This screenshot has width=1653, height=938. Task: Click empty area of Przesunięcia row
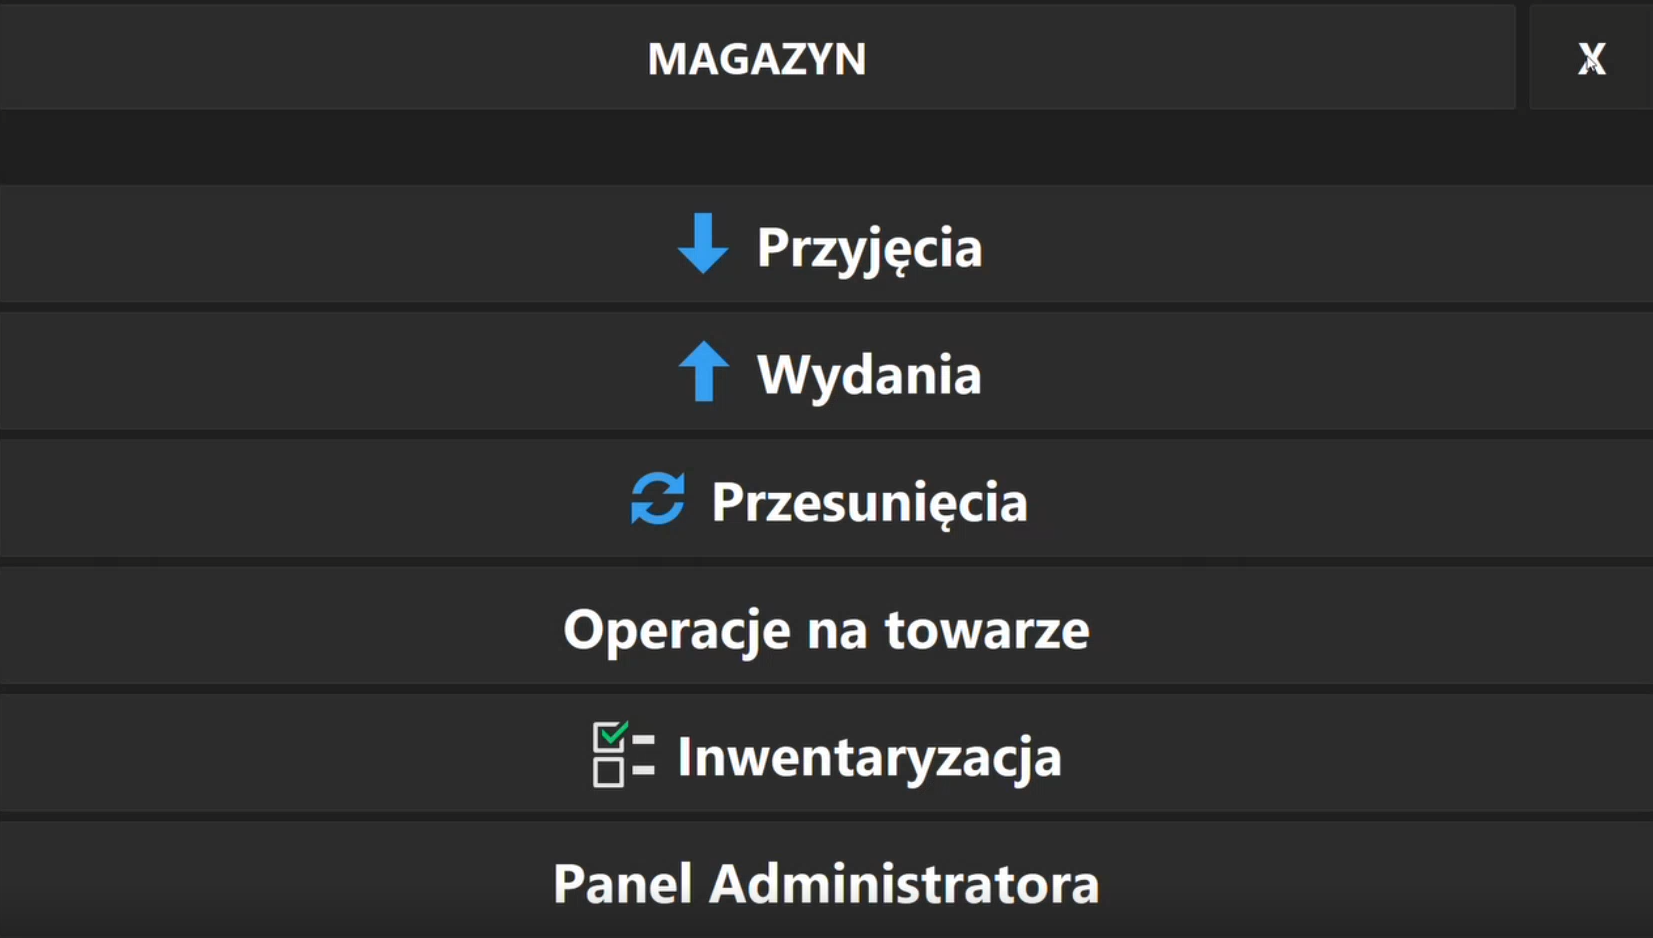(x=1300, y=498)
